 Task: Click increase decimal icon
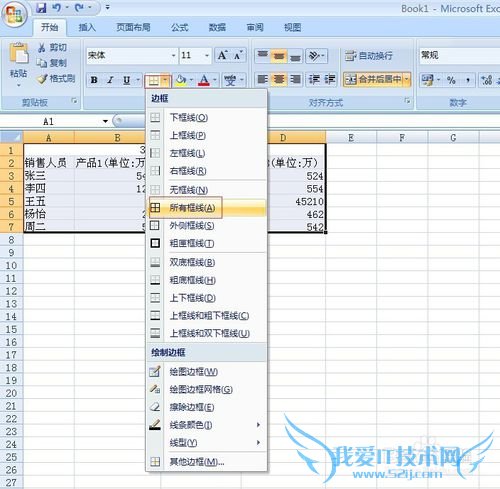click(486, 80)
